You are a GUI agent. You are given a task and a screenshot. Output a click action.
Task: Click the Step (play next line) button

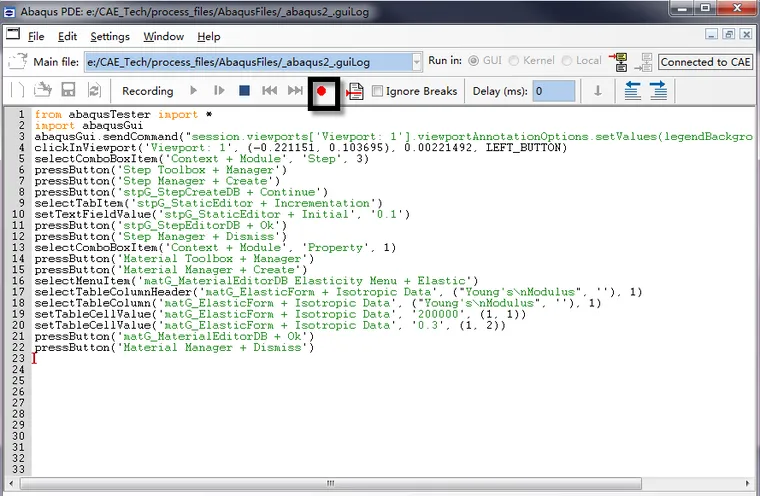pos(219,91)
